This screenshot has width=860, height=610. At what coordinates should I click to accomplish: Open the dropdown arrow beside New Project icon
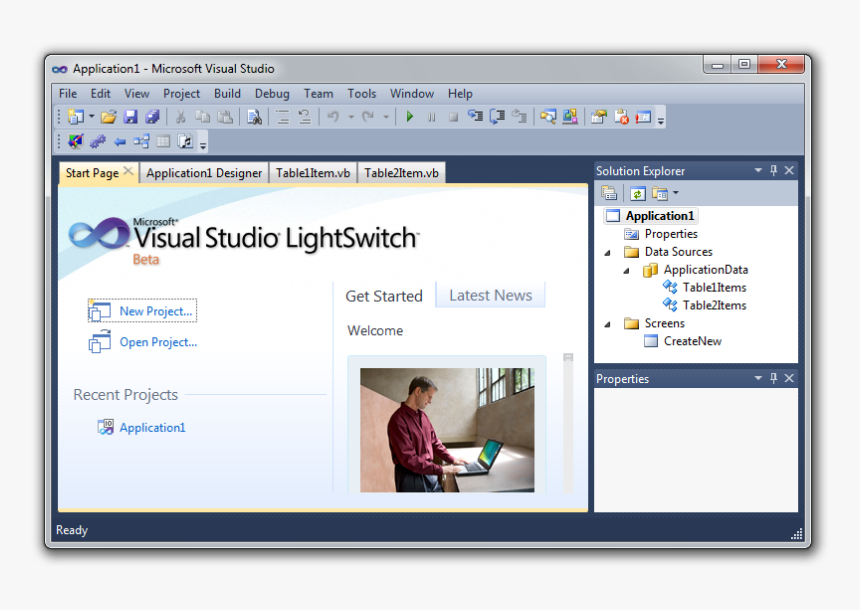tap(92, 116)
